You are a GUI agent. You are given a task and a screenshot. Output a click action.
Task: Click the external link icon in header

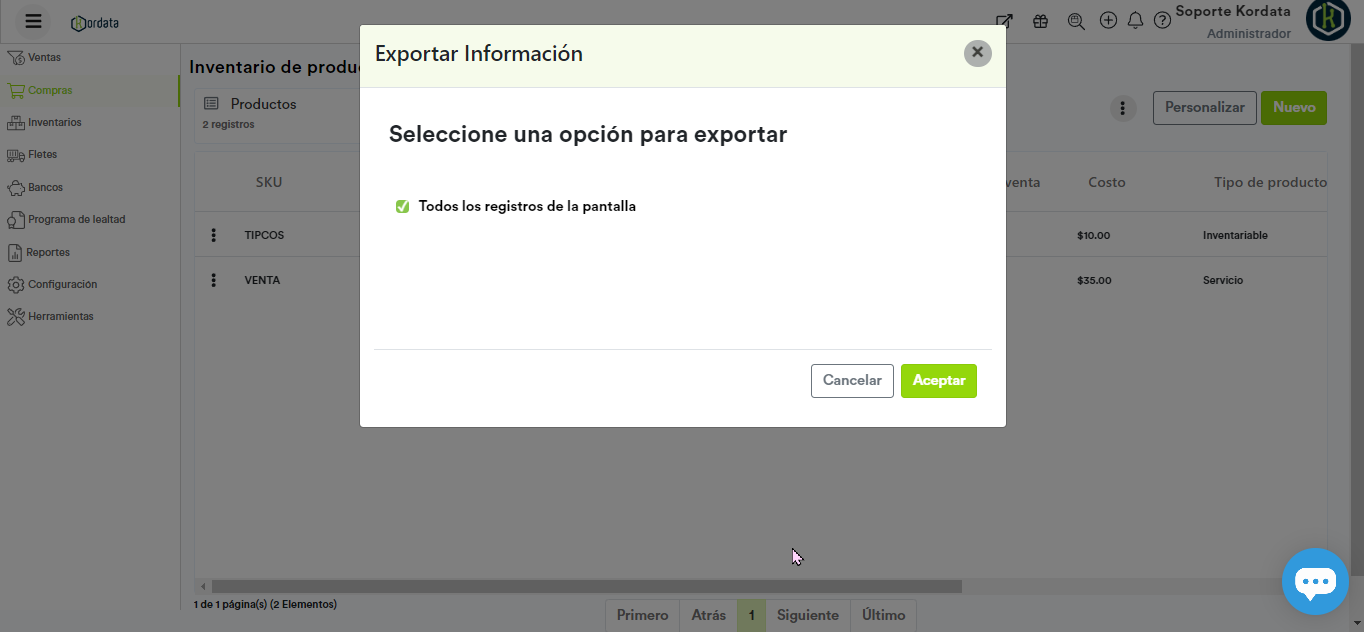(1004, 21)
